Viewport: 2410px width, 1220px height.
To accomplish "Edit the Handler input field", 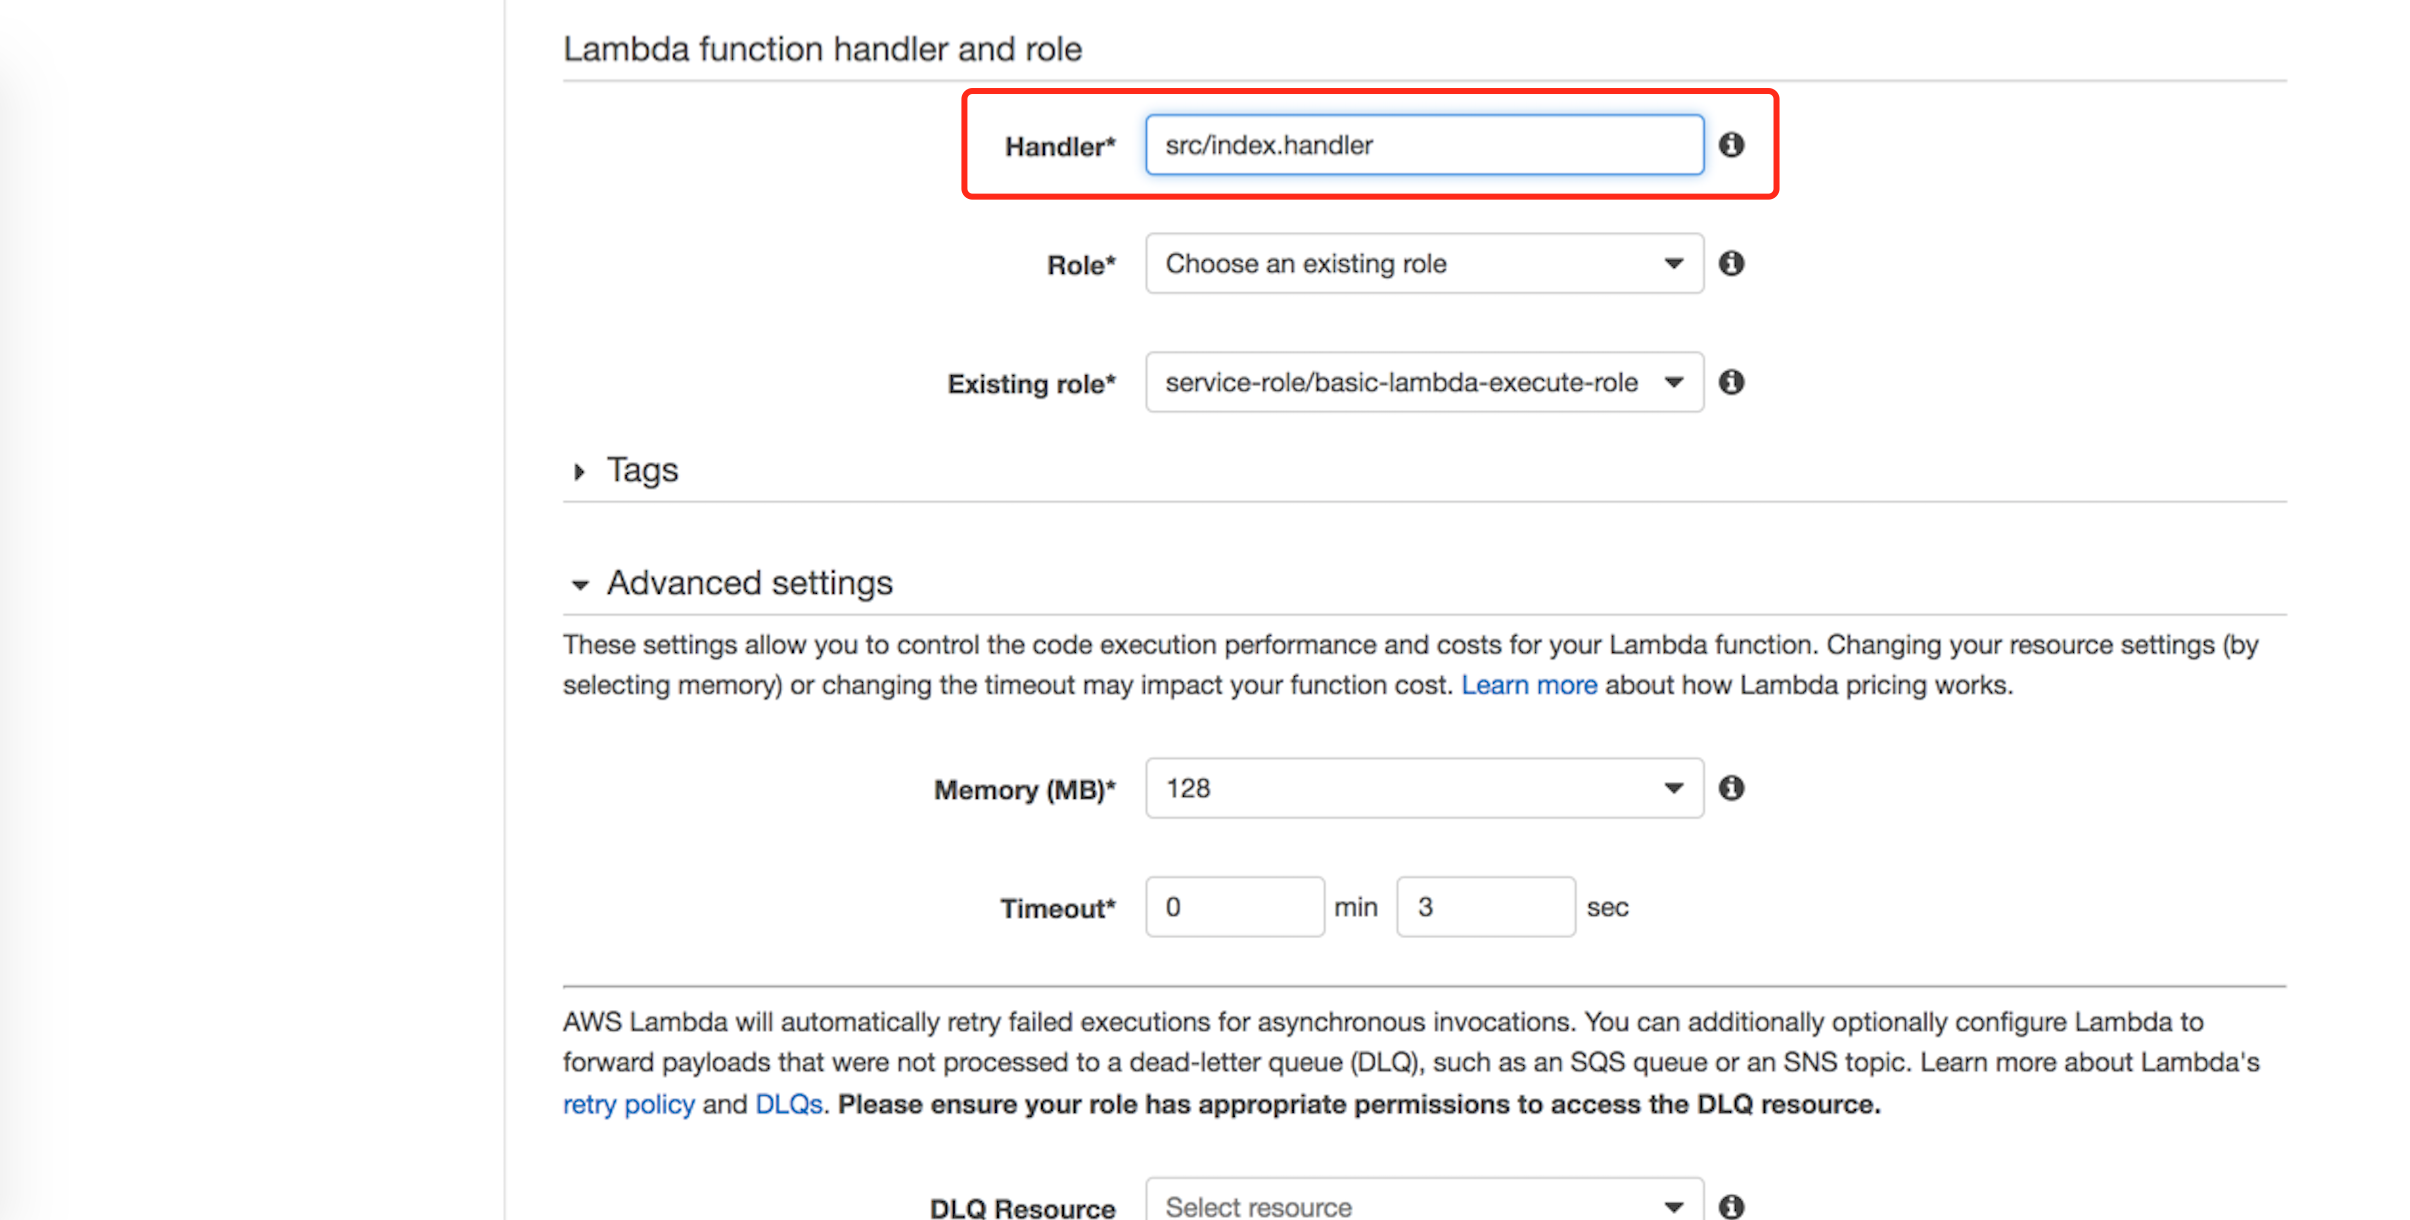I will [1420, 145].
